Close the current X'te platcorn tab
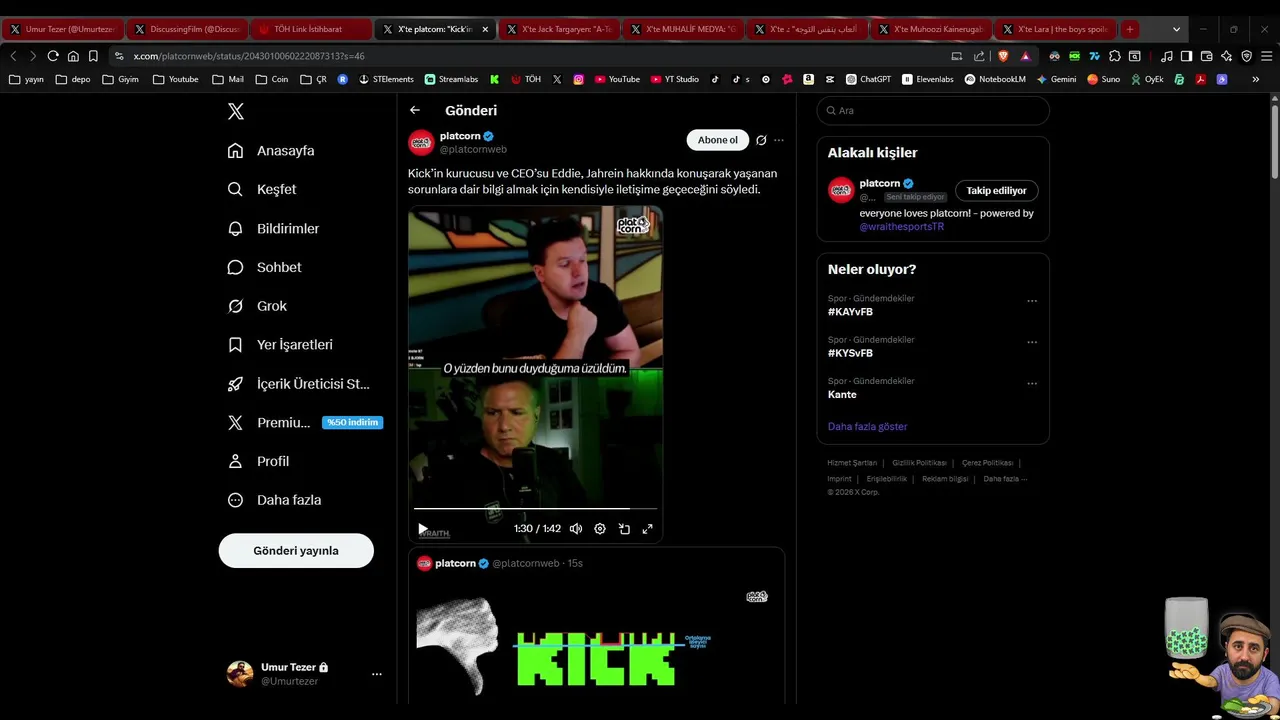This screenshot has width=1280, height=720. [x=485, y=29]
